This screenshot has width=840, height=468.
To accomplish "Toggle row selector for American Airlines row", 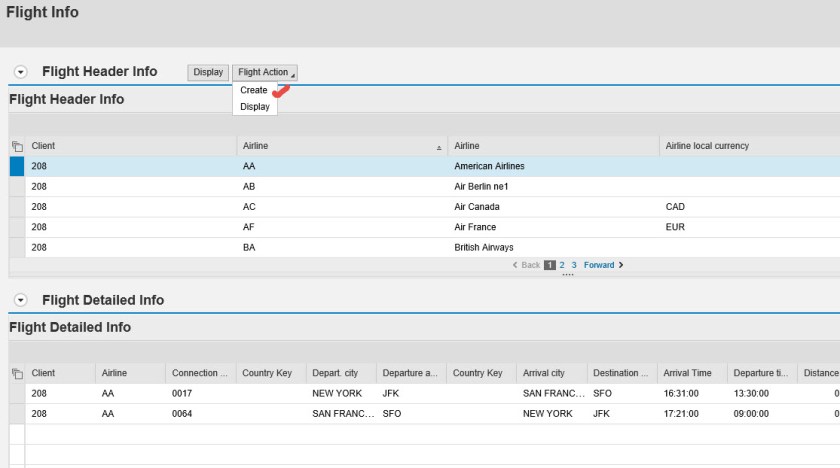I will [16, 166].
